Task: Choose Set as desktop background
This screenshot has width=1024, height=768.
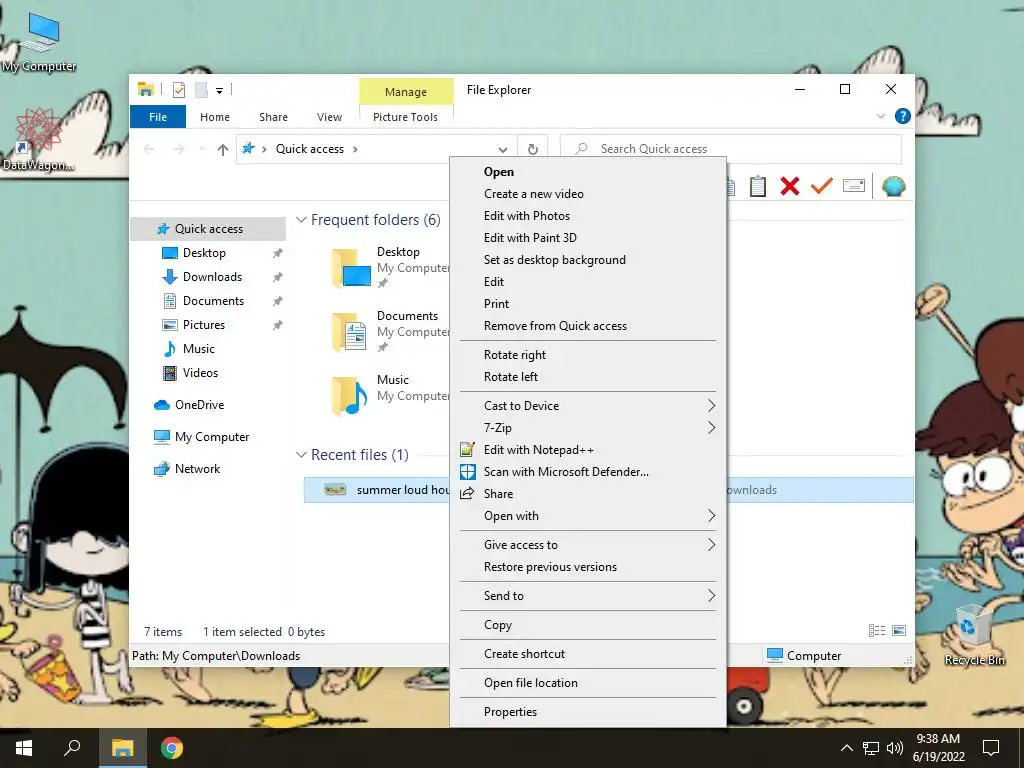Action: tap(588, 260)
